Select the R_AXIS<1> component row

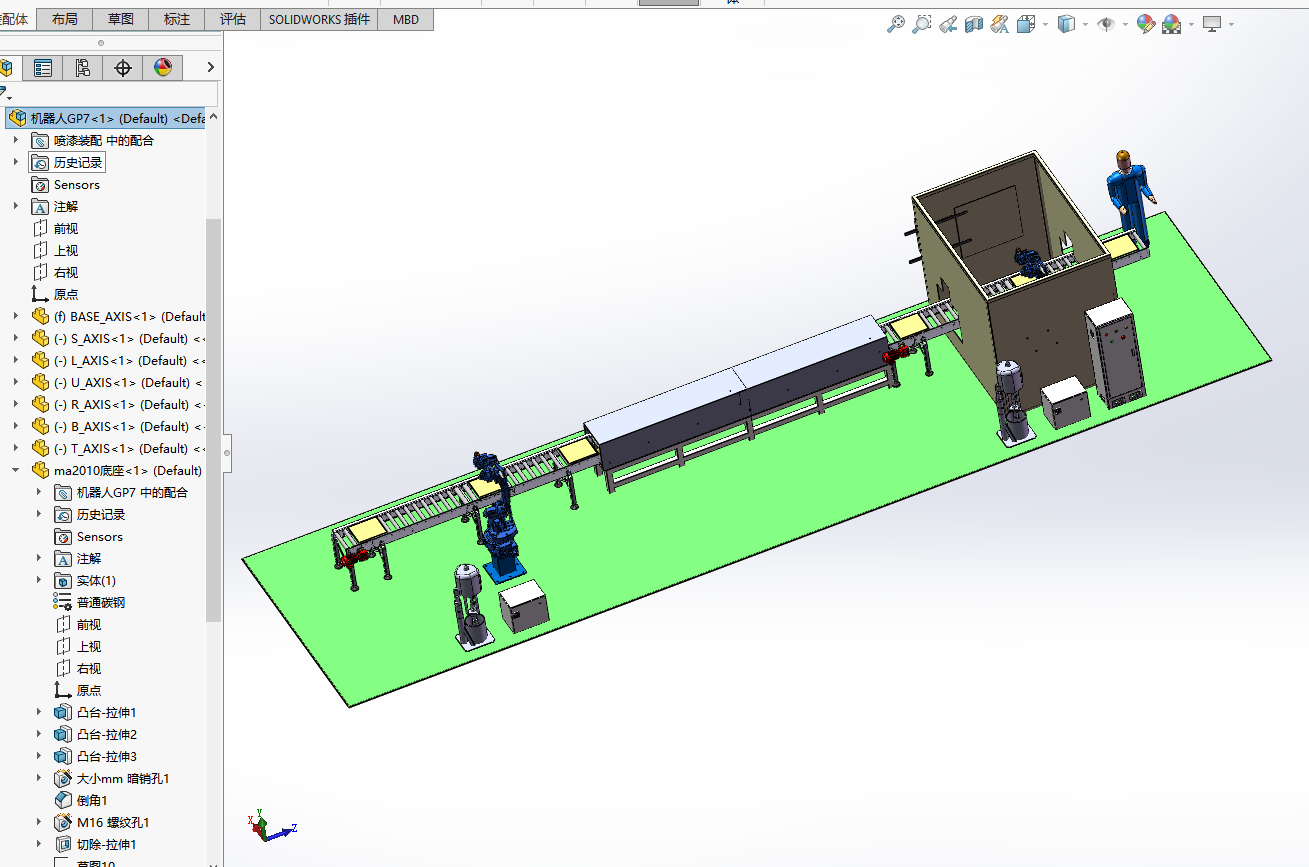[x=118, y=404]
